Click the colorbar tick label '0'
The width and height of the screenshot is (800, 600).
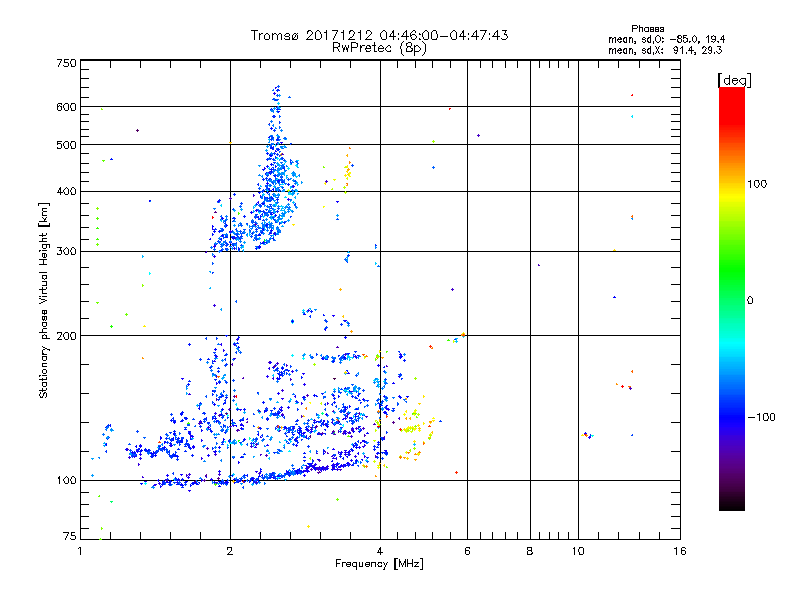click(x=749, y=301)
